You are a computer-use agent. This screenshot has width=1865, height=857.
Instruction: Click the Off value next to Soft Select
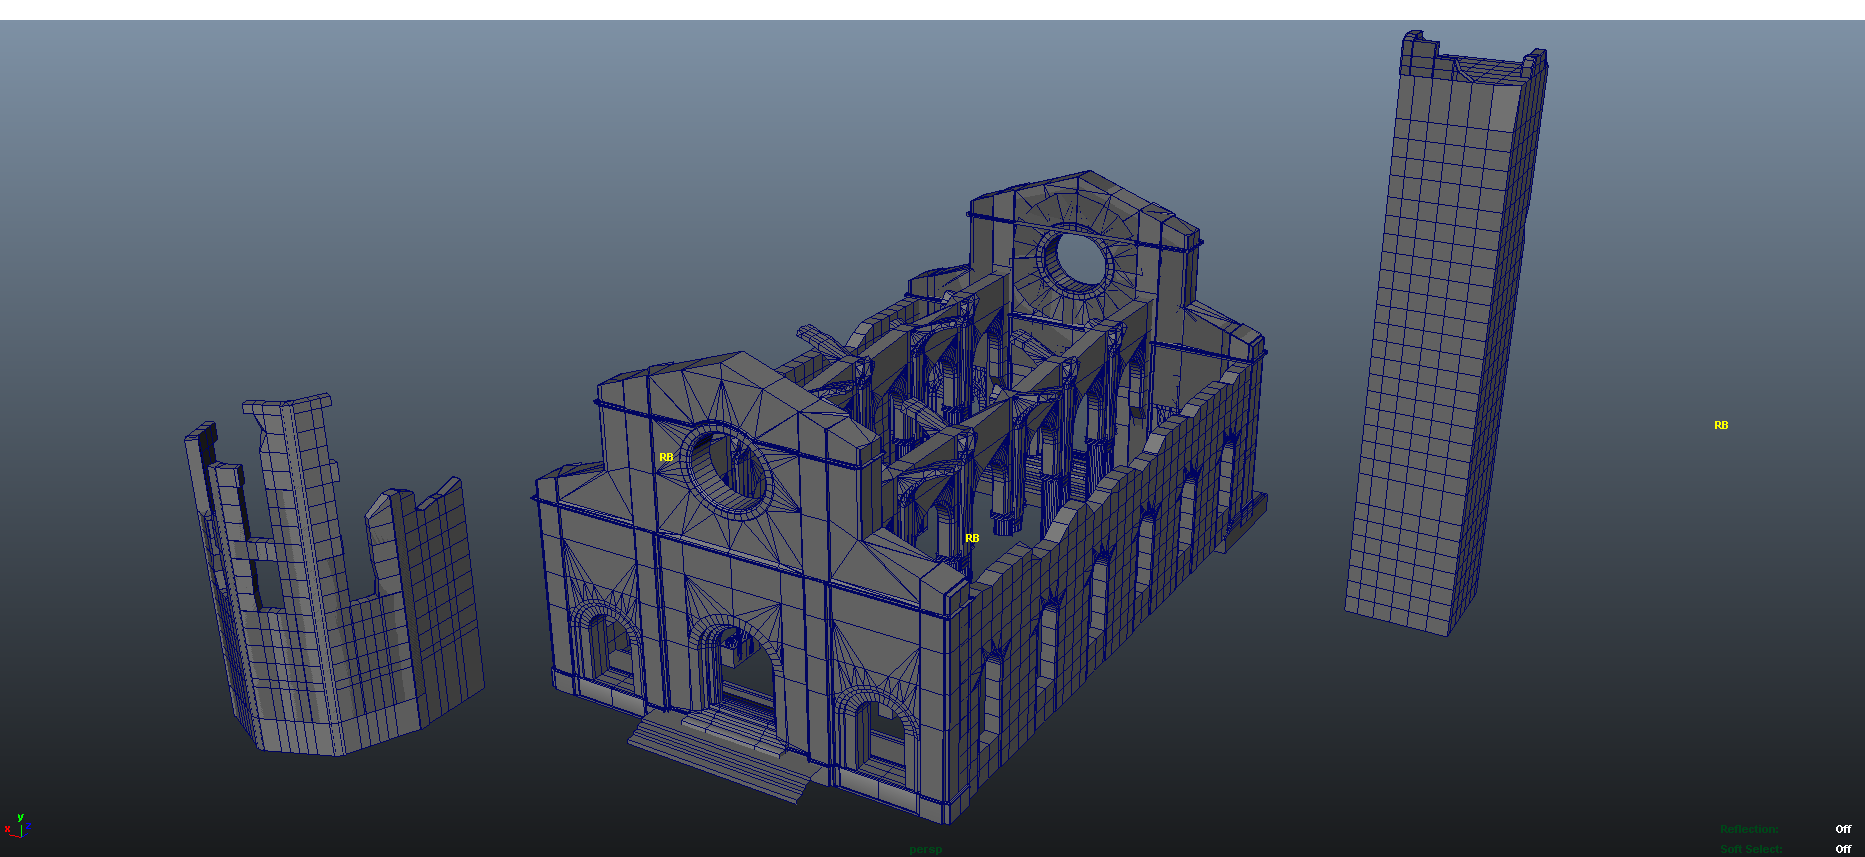tap(1843, 849)
